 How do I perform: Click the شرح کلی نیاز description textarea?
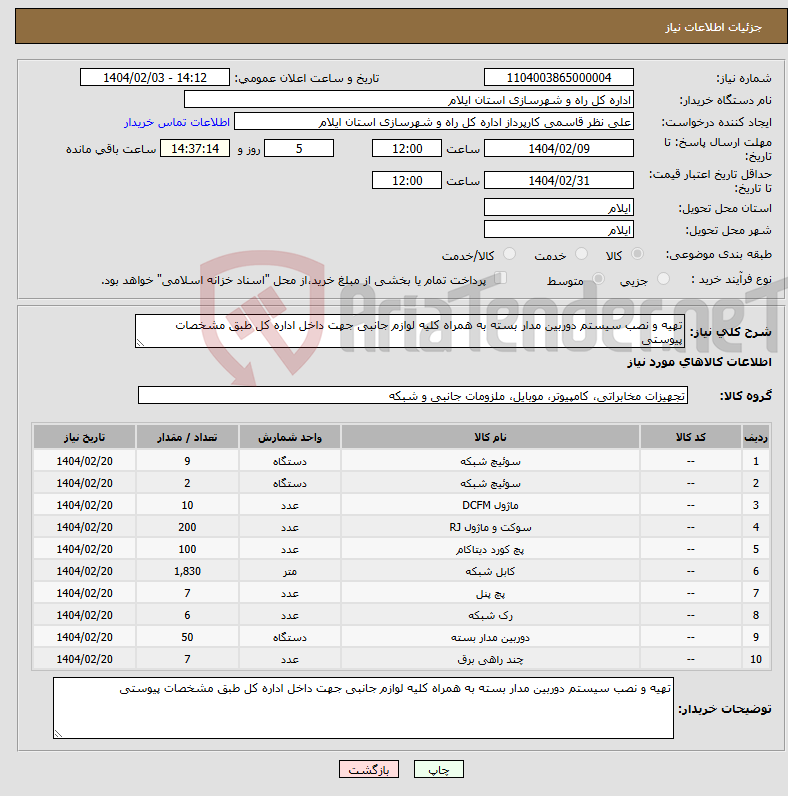[410, 331]
